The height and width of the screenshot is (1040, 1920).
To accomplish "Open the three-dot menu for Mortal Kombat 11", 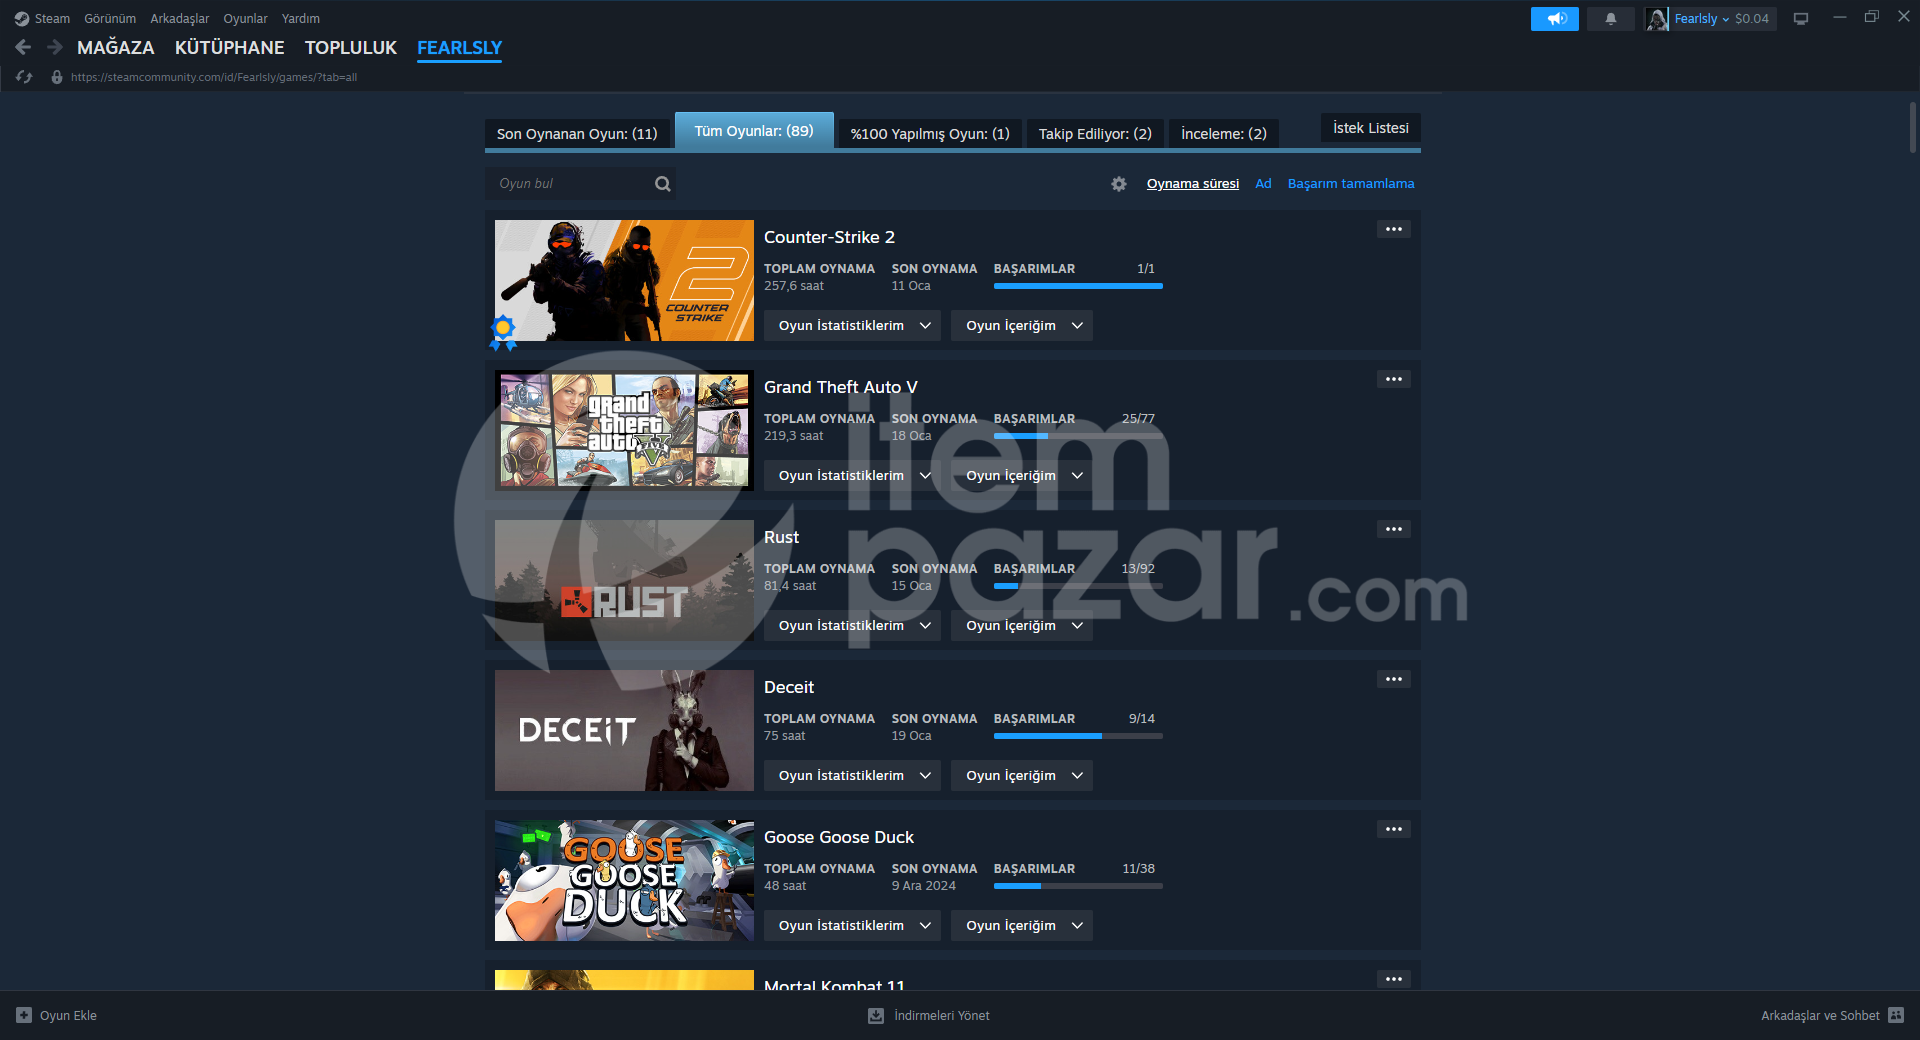I will click(1394, 979).
